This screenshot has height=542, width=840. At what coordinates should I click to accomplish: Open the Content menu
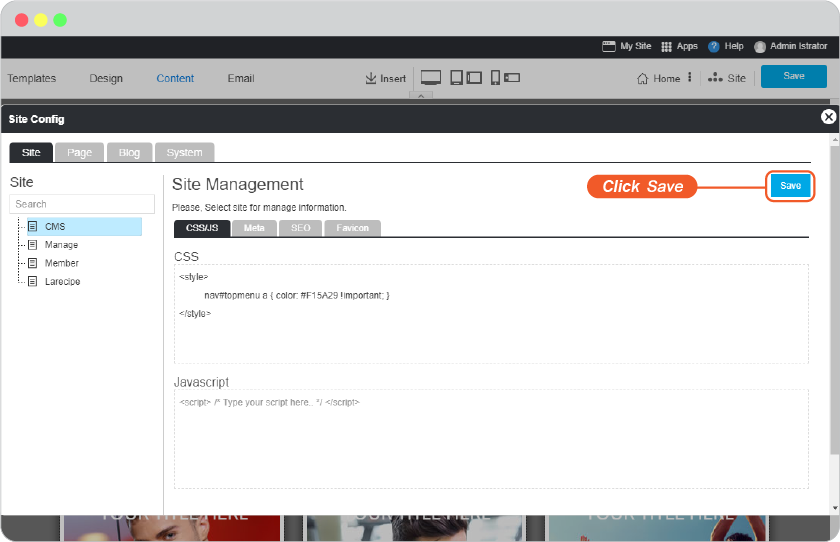point(175,78)
